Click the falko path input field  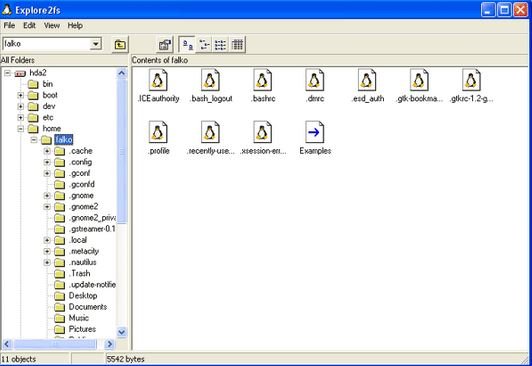[x=46, y=44]
